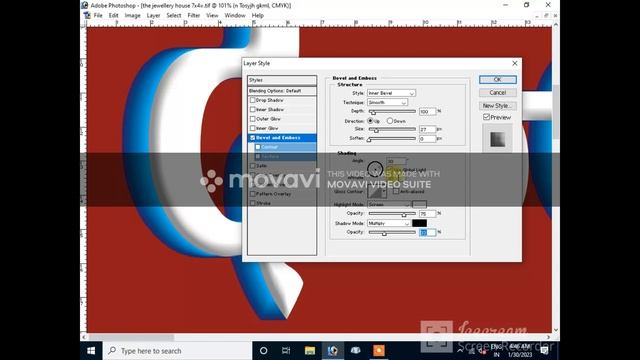Click the Highlight Opacity slider track

[392, 213]
